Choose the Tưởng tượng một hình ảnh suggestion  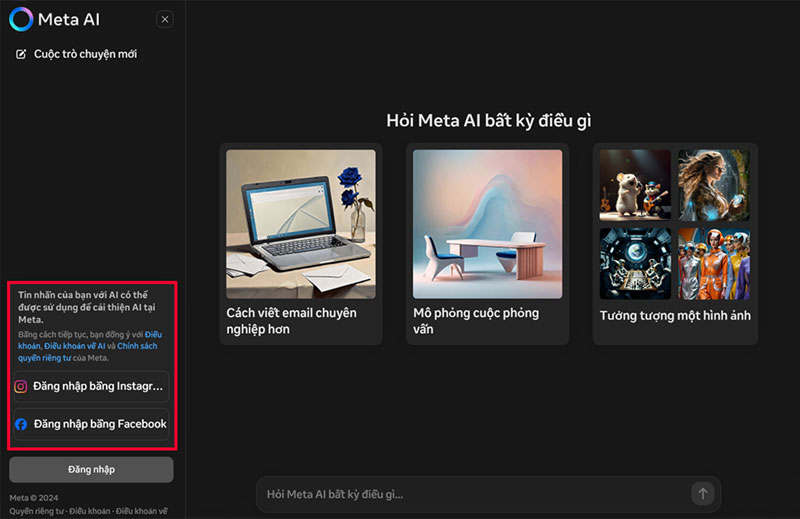click(x=675, y=316)
